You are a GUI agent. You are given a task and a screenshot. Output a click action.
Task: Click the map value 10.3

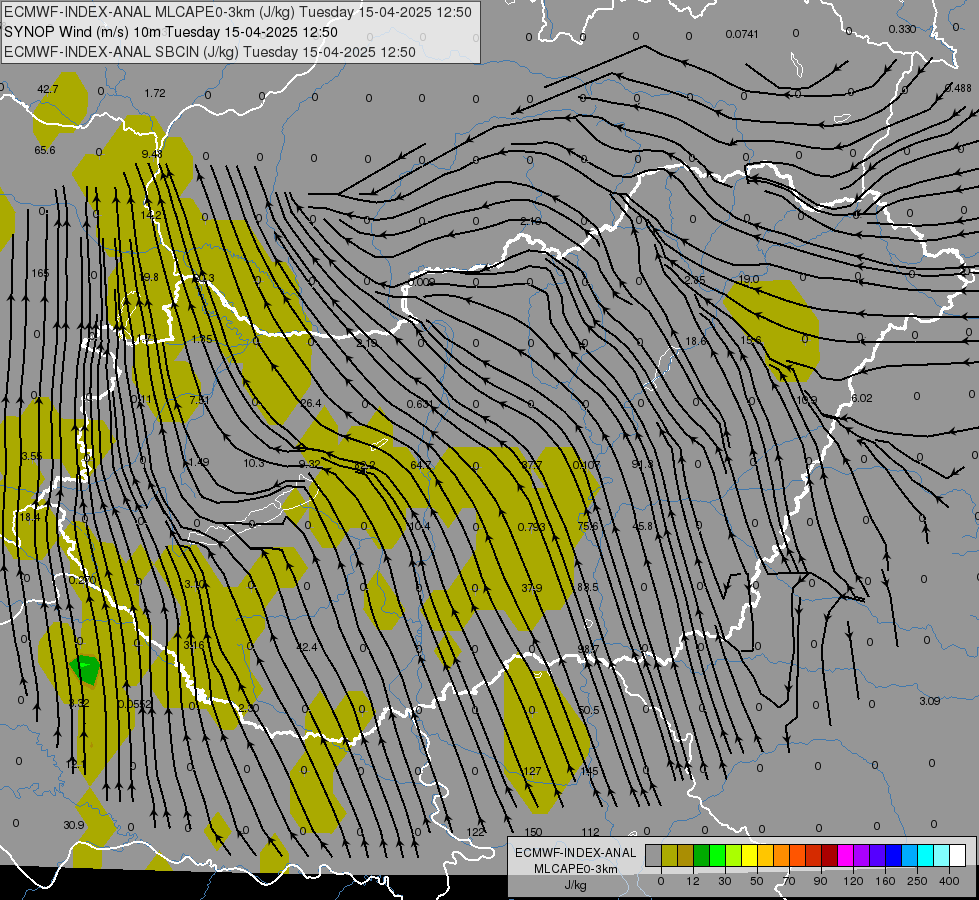point(254,463)
